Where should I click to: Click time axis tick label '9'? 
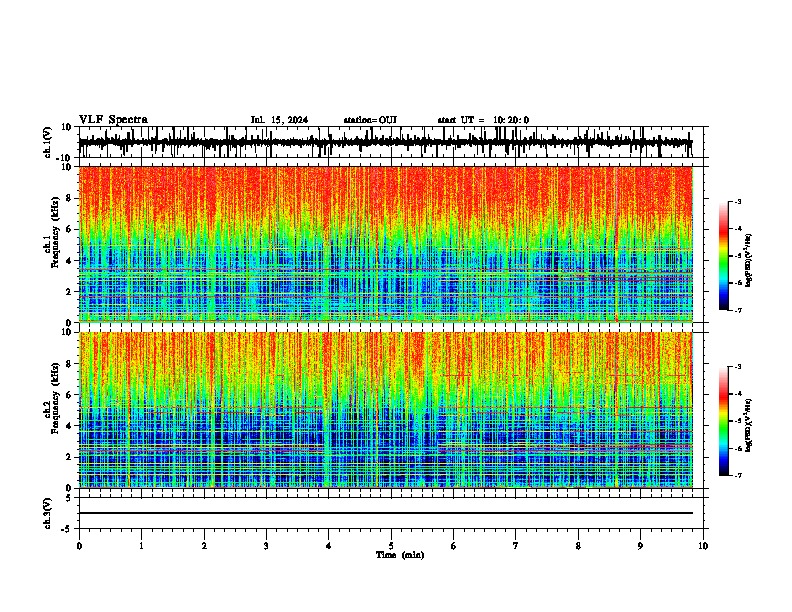tap(640, 546)
